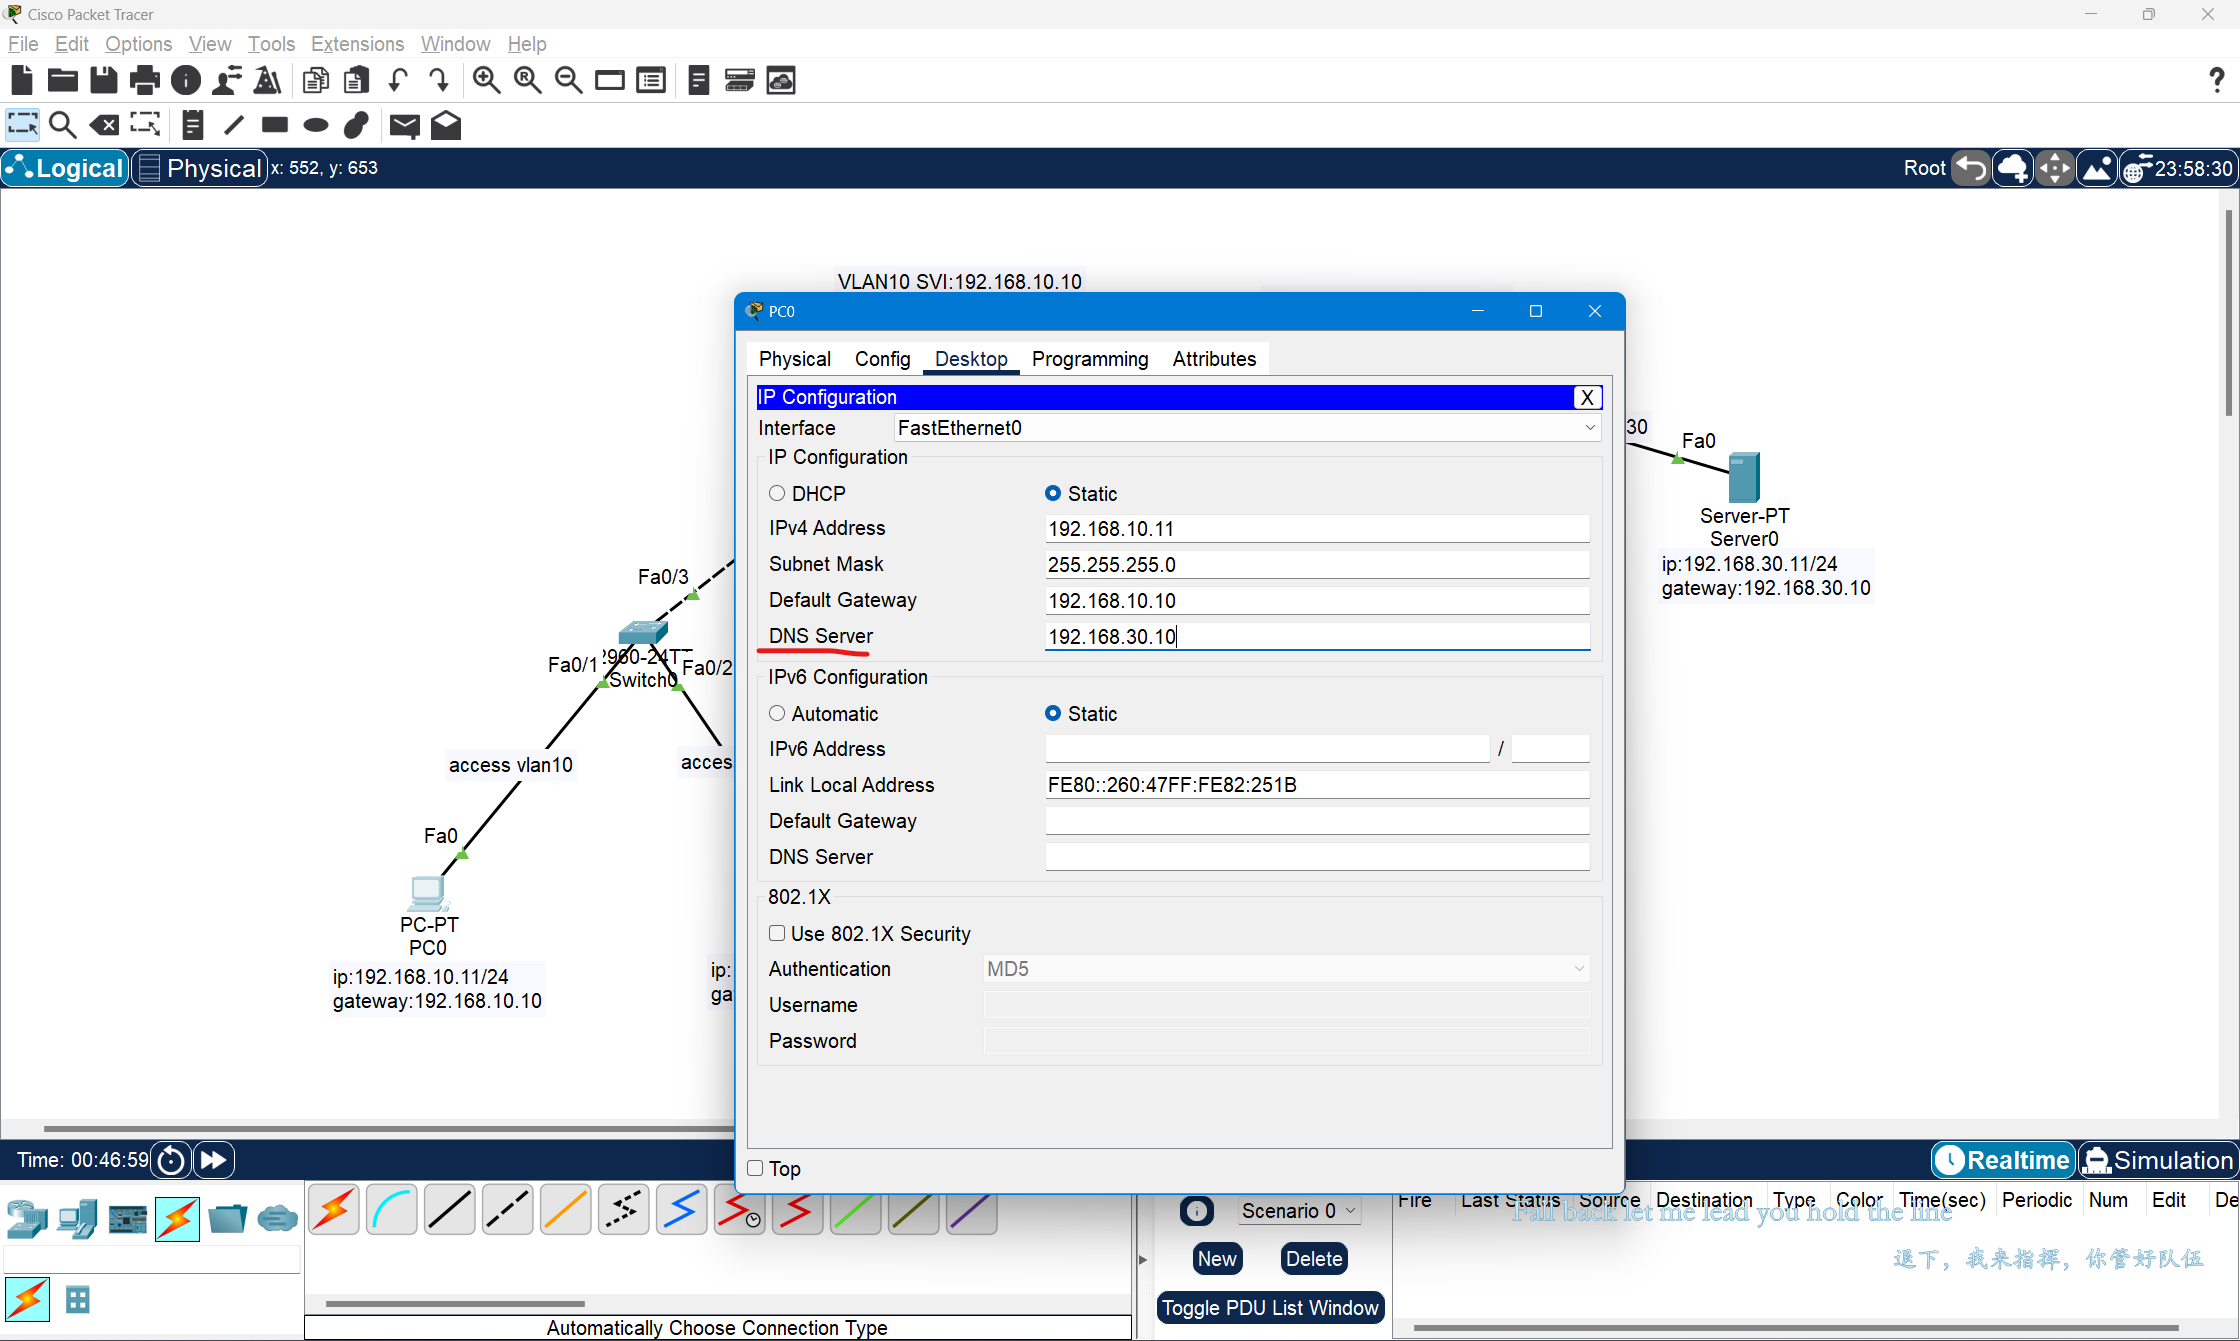Close the IP Configuration panel X
Screen dimensions: 2240x1341
point(1587,397)
